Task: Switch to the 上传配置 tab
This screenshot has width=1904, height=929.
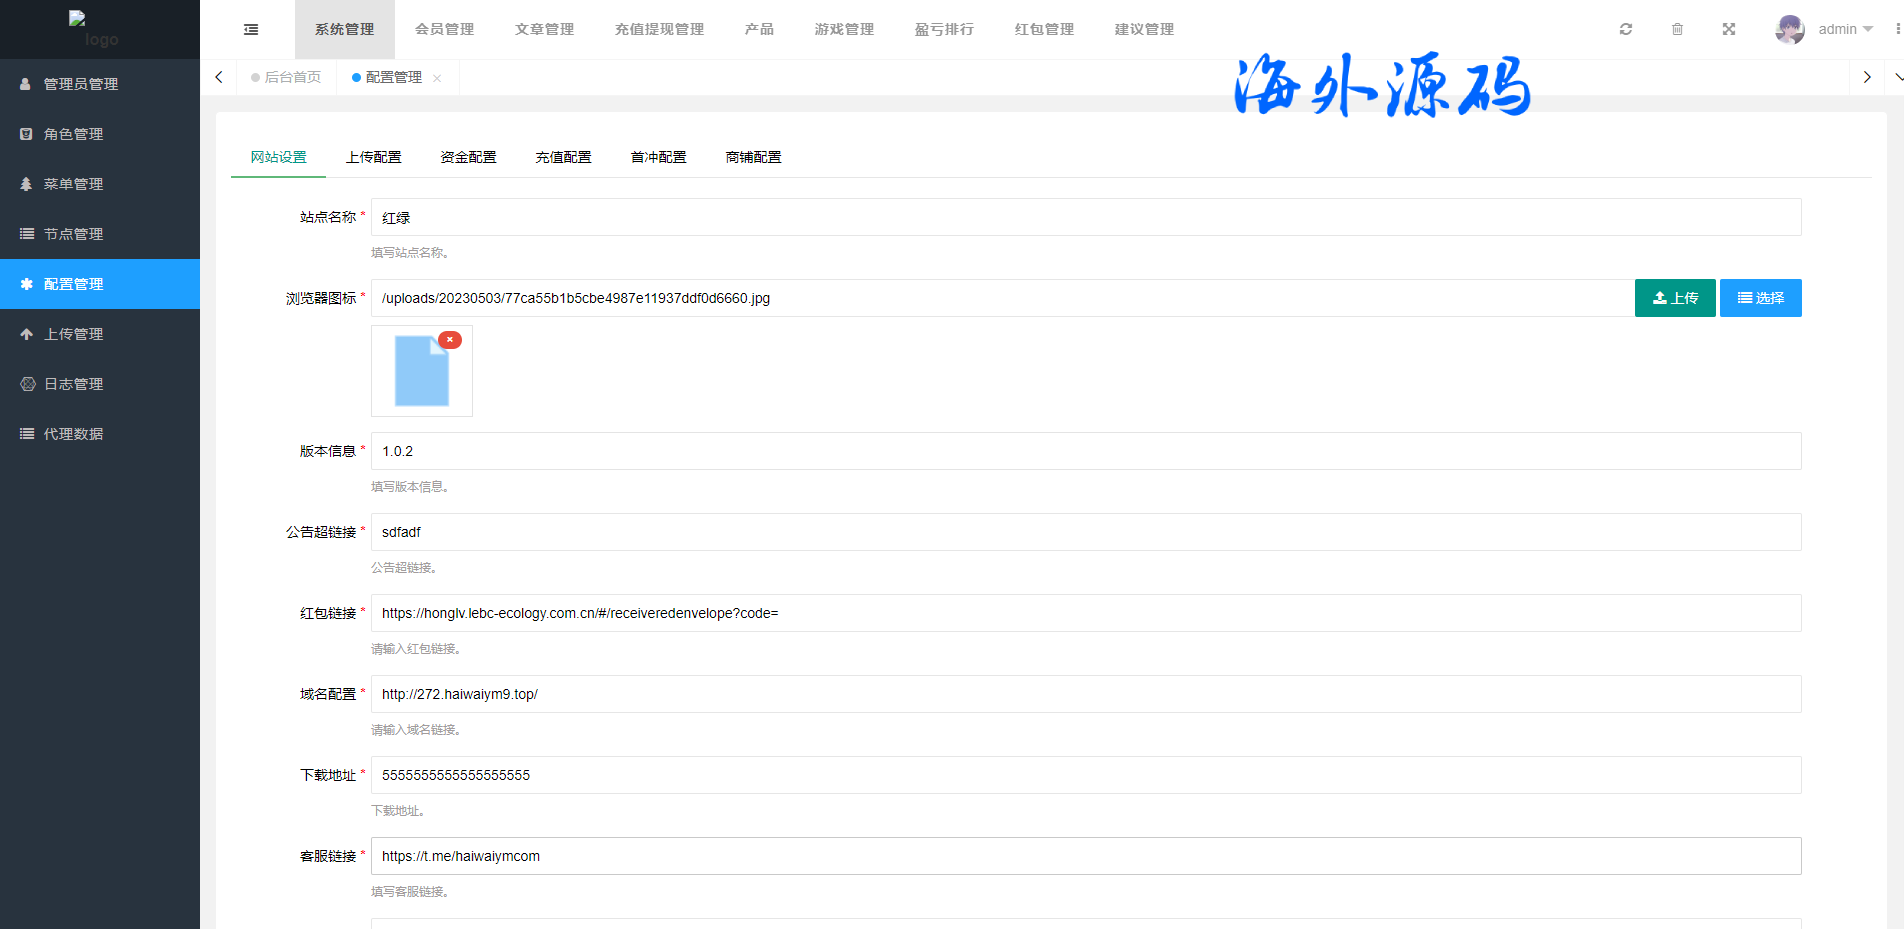Action: [373, 157]
